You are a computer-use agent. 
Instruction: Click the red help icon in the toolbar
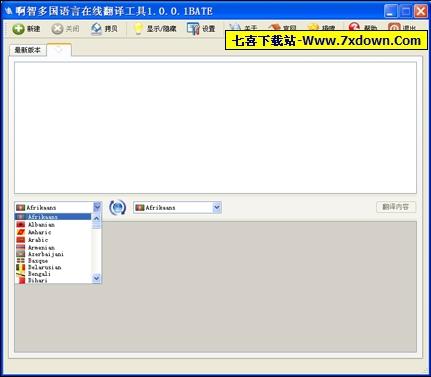click(354, 27)
